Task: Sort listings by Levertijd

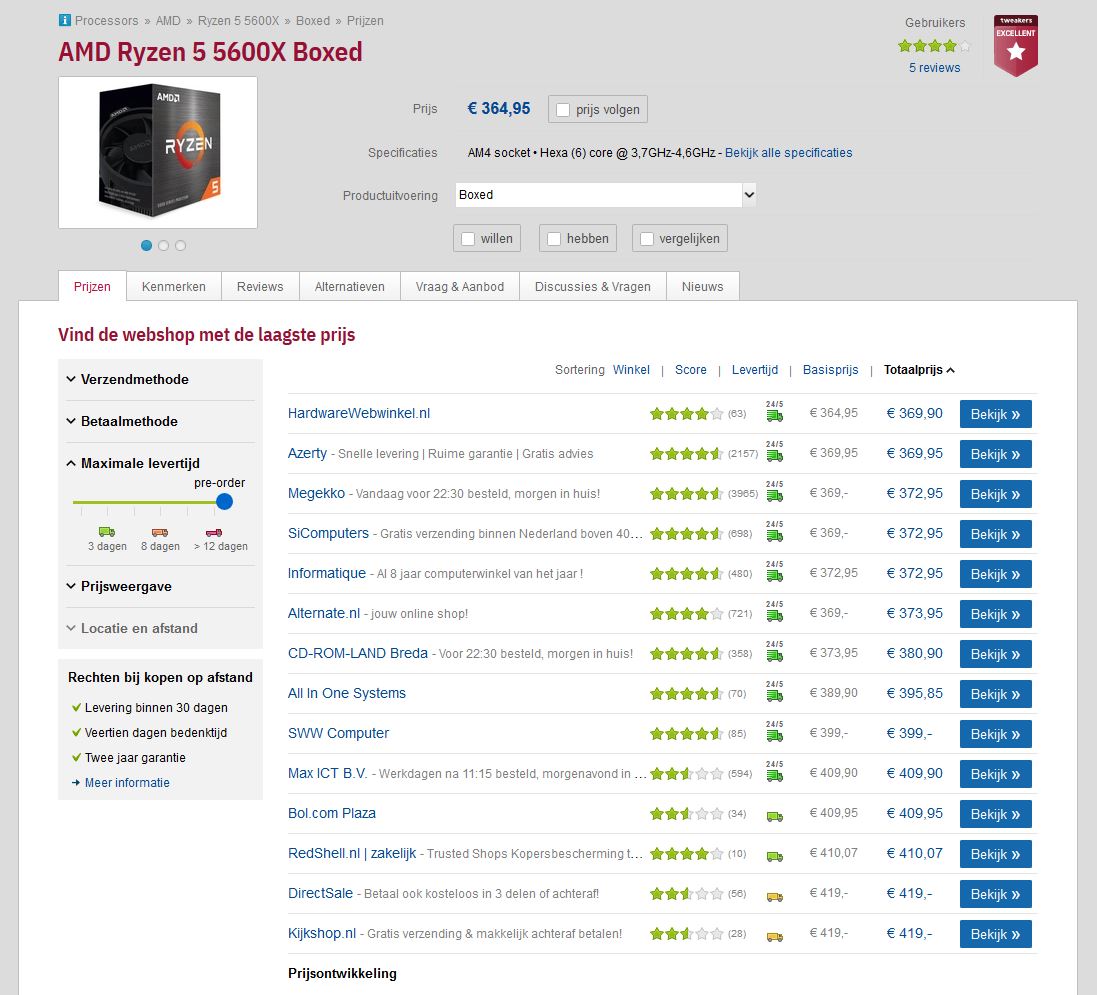Action: 754,369
